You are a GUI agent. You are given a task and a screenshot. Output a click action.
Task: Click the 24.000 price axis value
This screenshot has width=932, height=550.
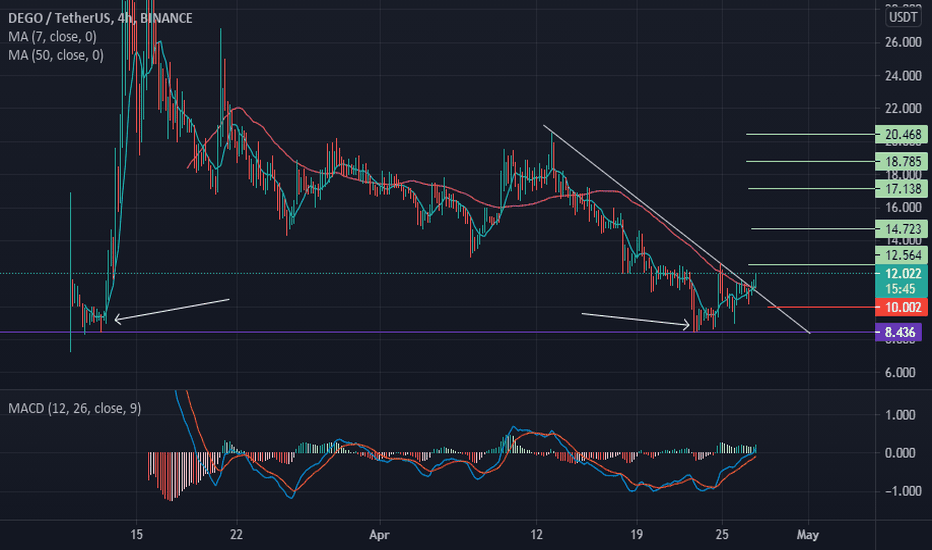903,76
